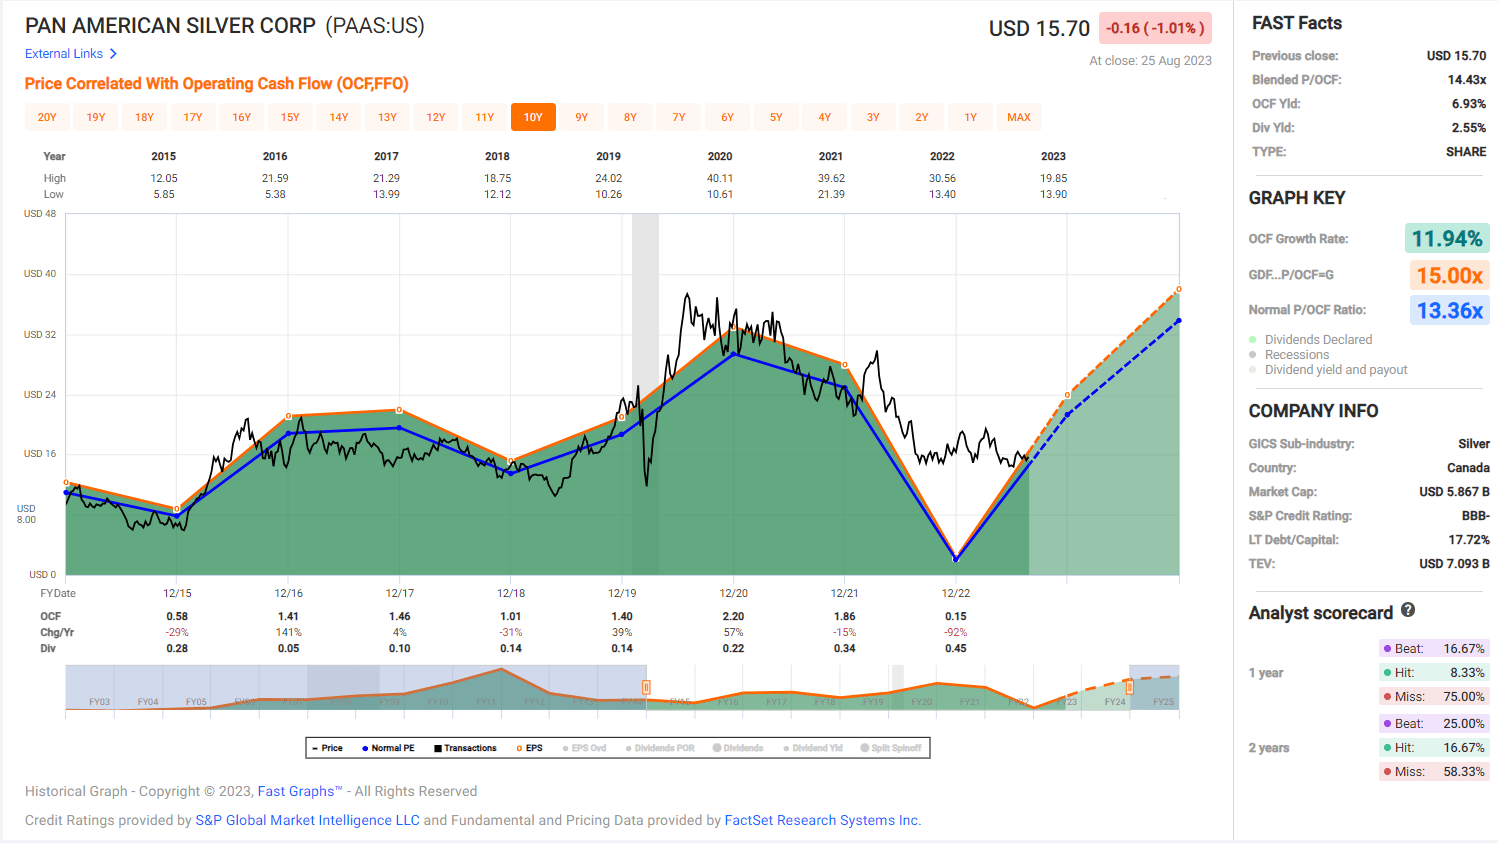Click the 12/21 orange EPS marker

pos(845,365)
